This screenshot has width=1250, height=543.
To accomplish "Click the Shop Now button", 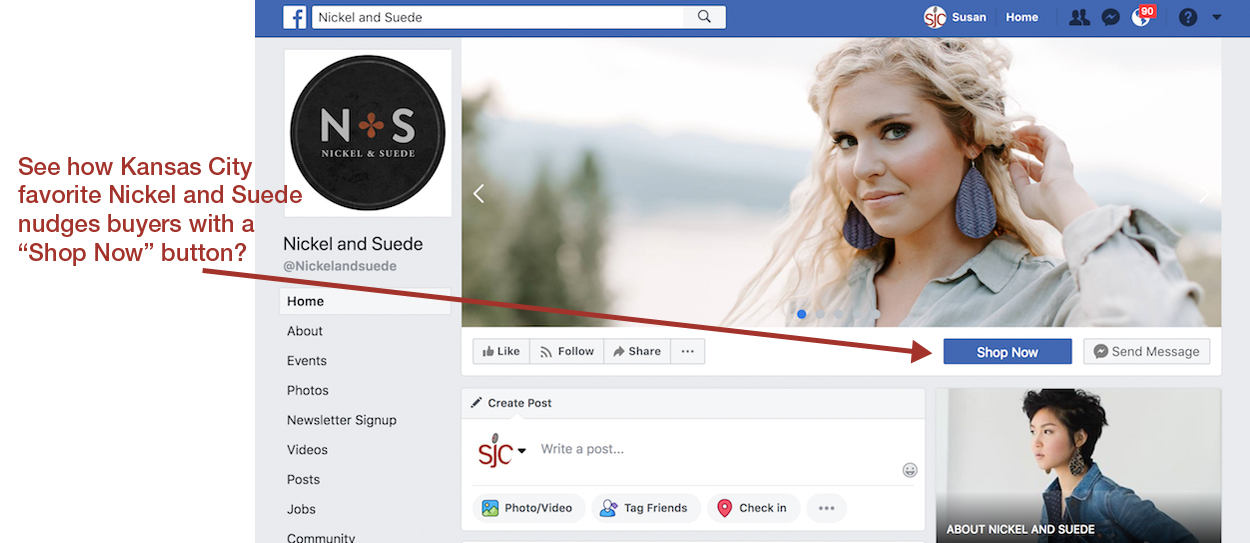I will (x=1007, y=352).
